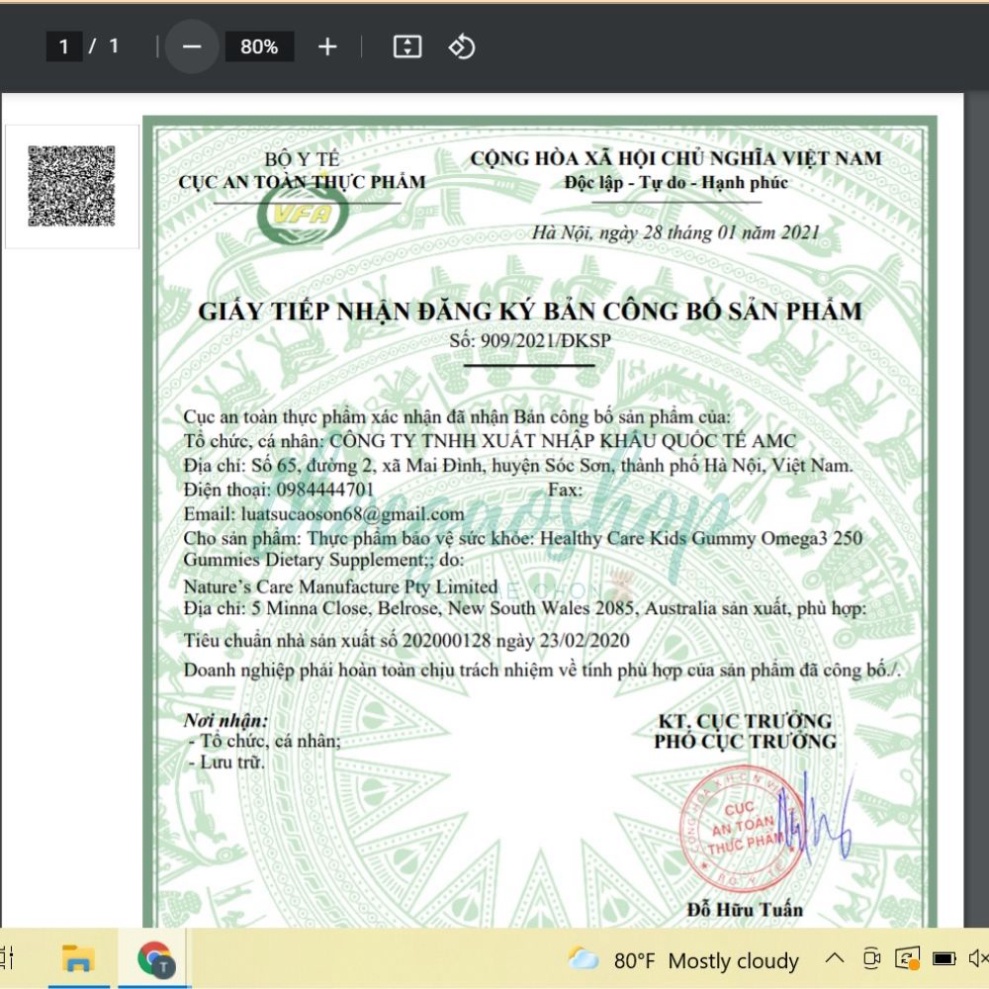This screenshot has width=989, height=989.
Task: Toggle fit to page view
Action: click(407, 47)
